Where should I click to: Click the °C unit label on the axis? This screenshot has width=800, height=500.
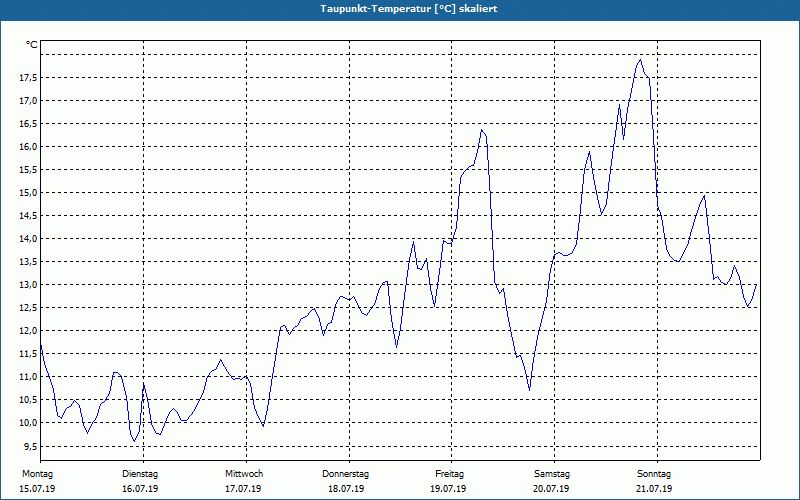(32, 45)
